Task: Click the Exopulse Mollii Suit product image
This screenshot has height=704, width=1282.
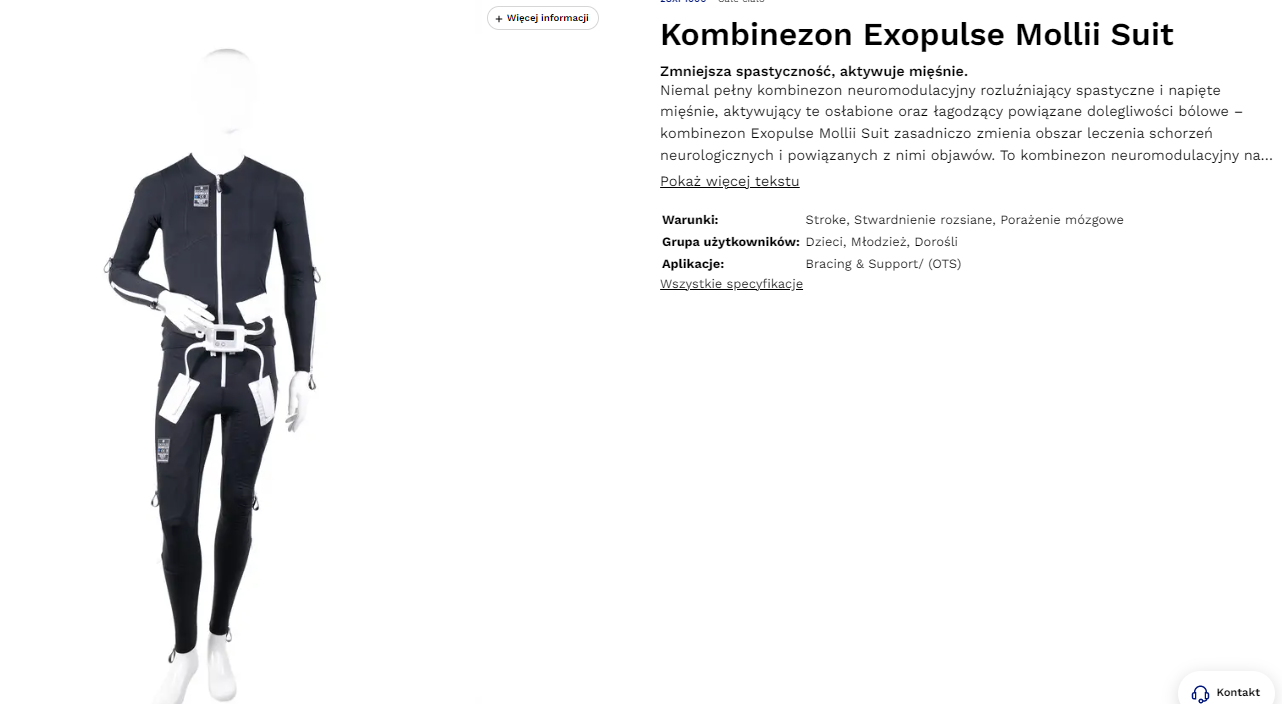Action: coord(213,375)
